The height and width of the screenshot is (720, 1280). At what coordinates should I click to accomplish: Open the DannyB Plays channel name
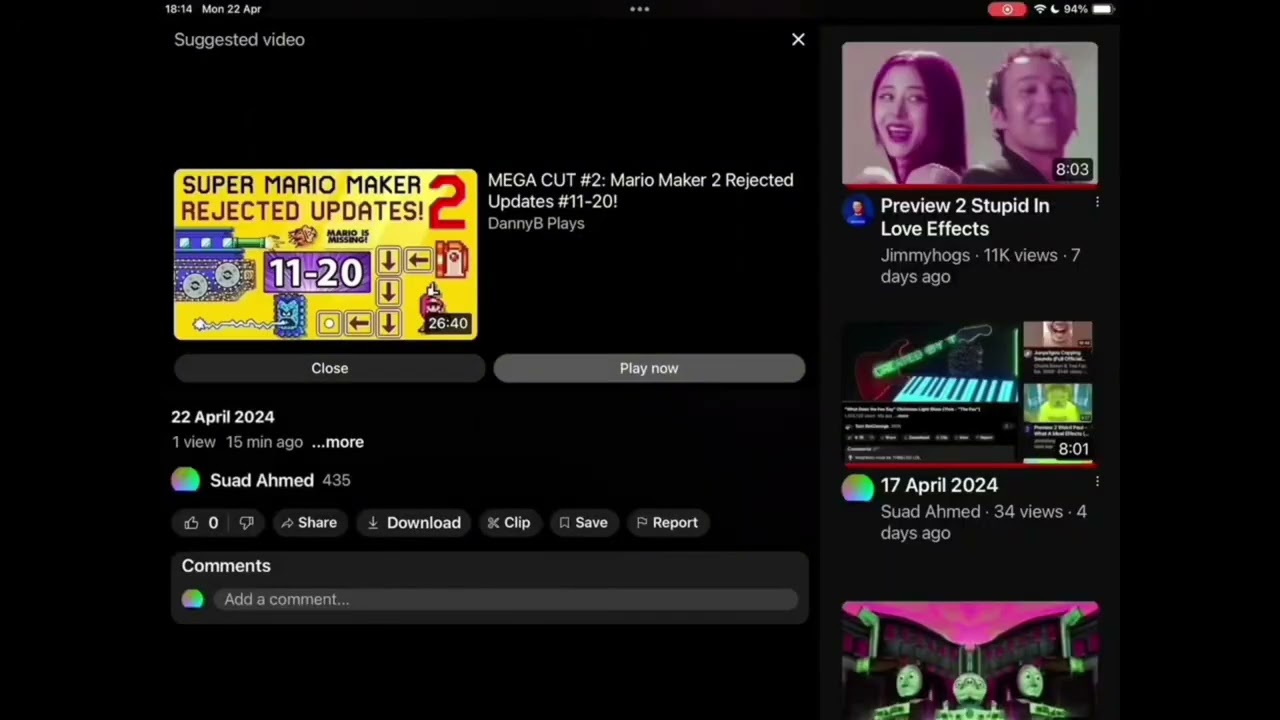[x=536, y=223]
